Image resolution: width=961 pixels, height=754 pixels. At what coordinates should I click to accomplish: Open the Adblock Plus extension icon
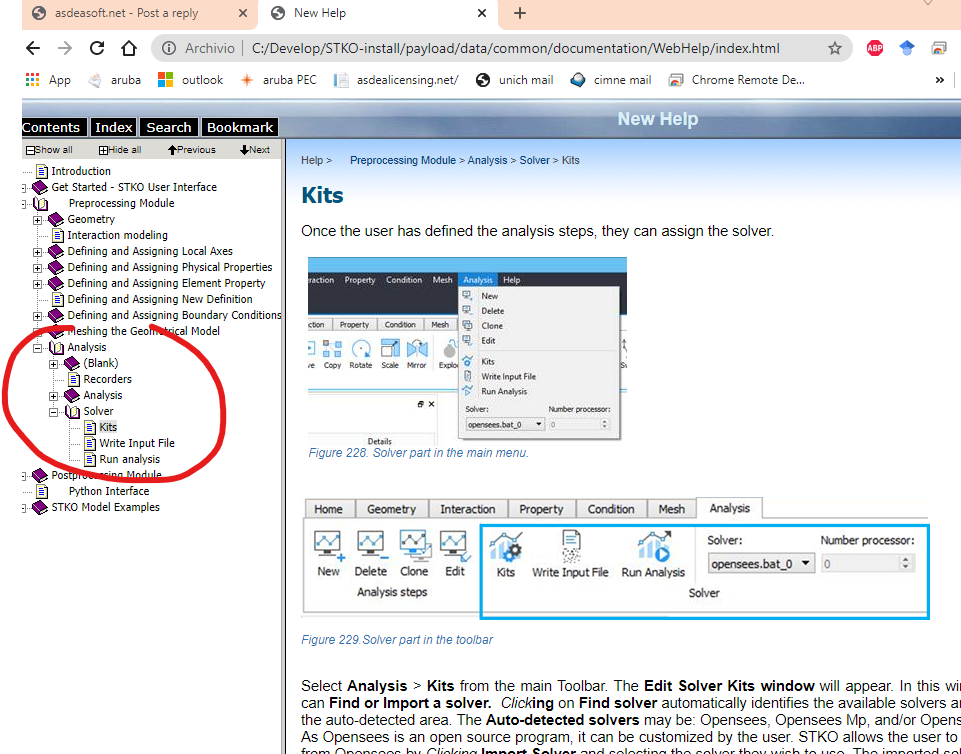click(875, 48)
